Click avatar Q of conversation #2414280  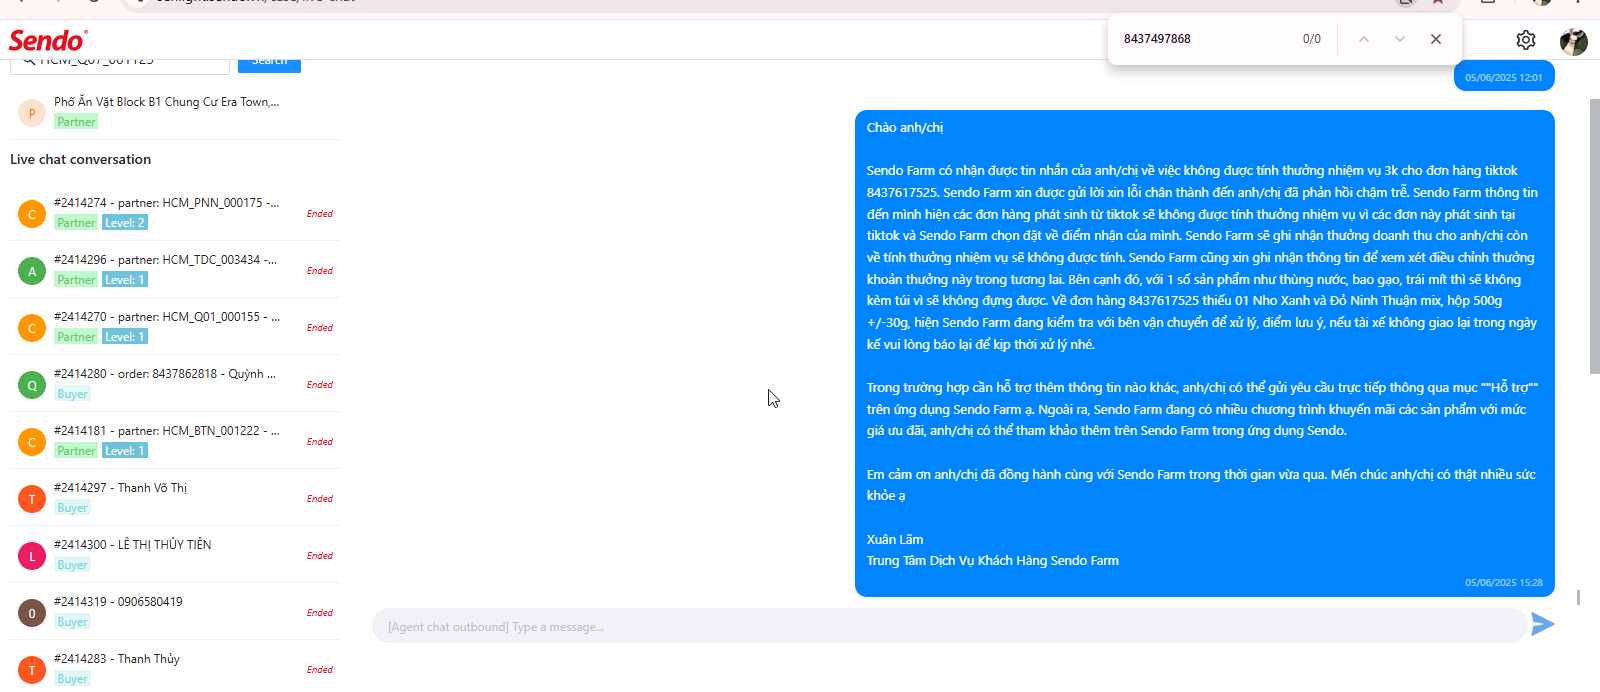point(32,385)
